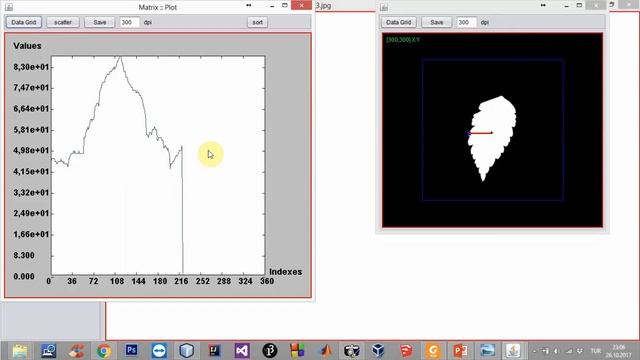Click Data Grid in Matrix Plot window
The height and width of the screenshot is (360, 640).
(x=24, y=22)
